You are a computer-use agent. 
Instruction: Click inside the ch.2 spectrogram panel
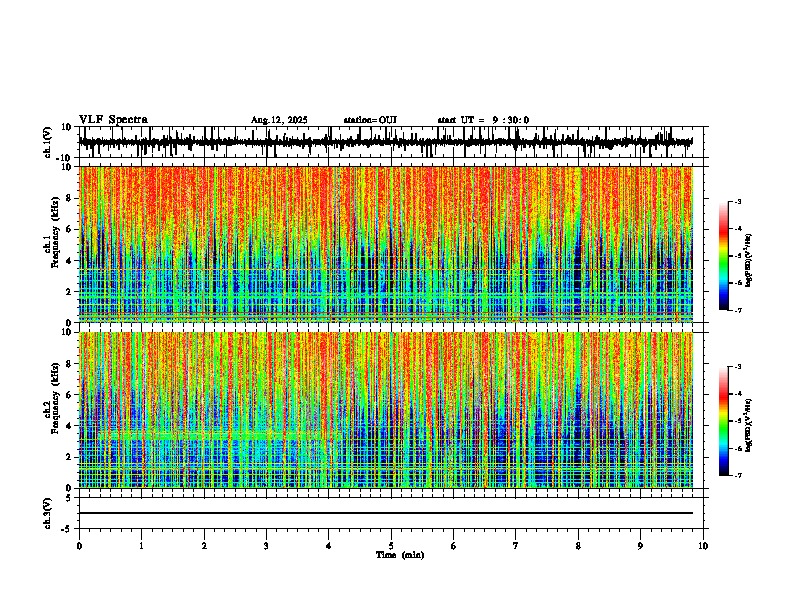[386, 410]
